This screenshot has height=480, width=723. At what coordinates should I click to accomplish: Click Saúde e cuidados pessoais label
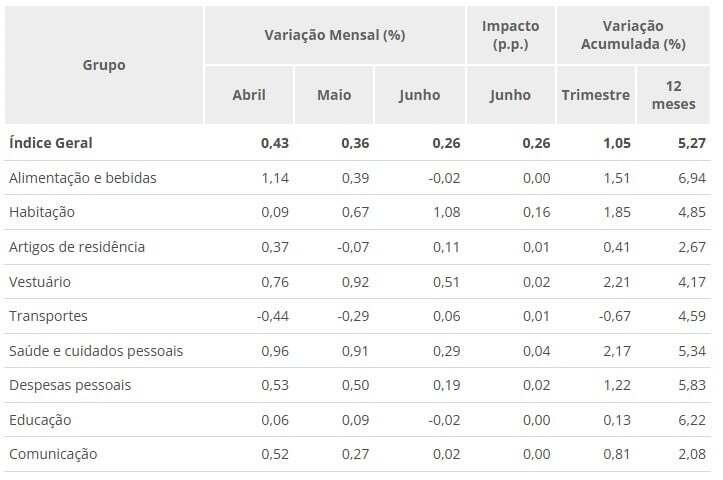[x=95, y=351]
